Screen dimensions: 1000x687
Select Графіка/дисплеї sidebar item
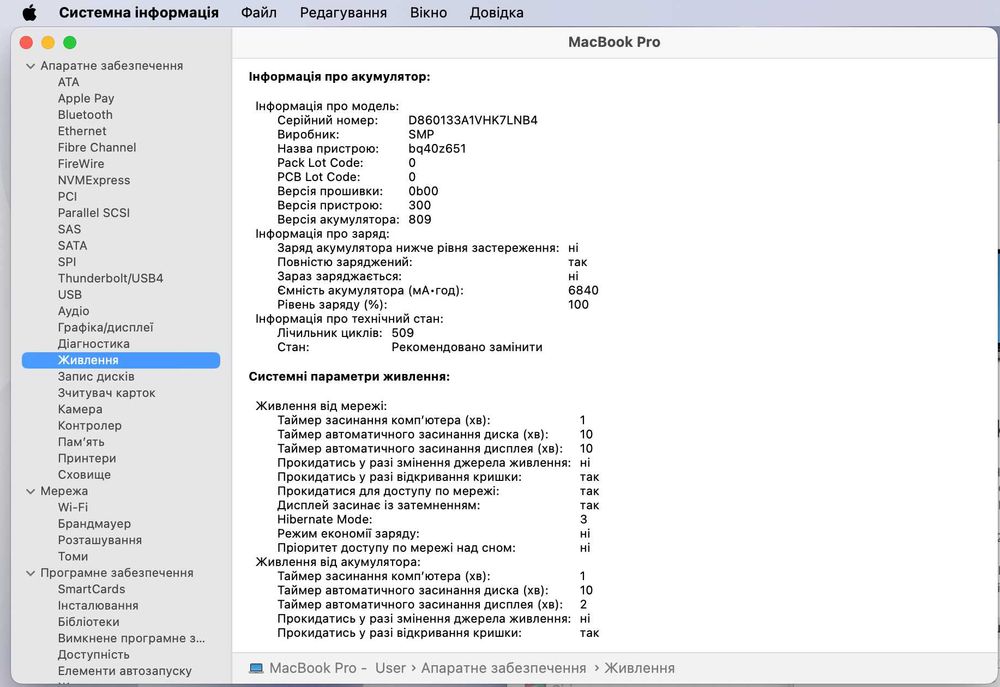pyautogui.click(x=105, y=328)
